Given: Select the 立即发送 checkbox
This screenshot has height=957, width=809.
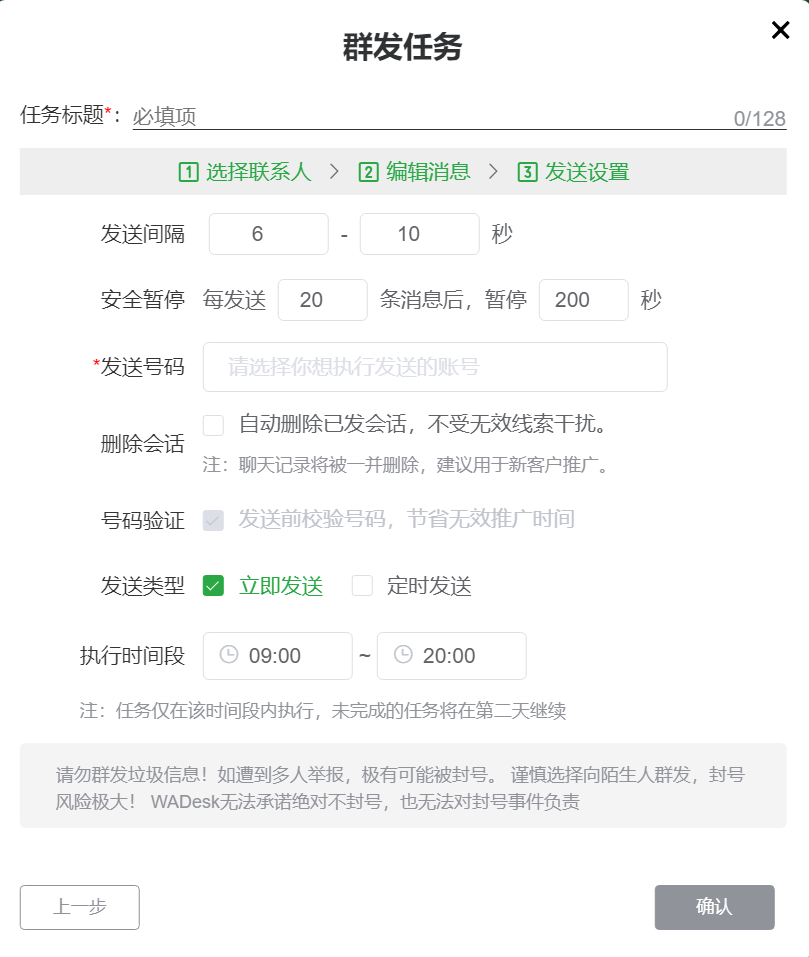Looking at the screenshot, I should (213, 585).
